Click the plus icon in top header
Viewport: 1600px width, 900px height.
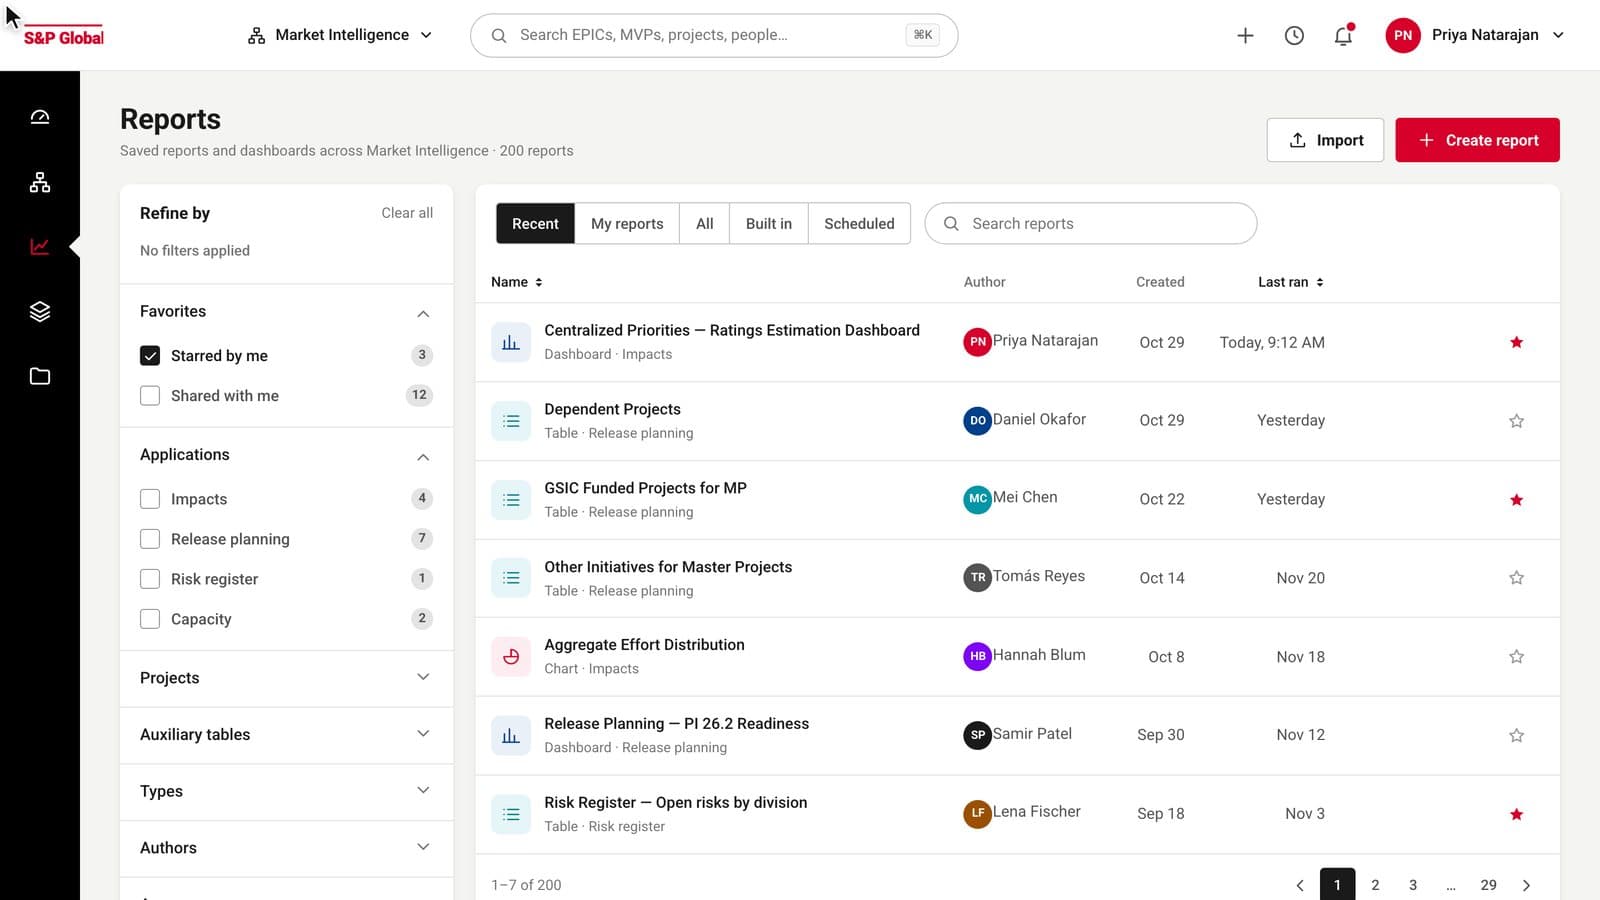1245,35
